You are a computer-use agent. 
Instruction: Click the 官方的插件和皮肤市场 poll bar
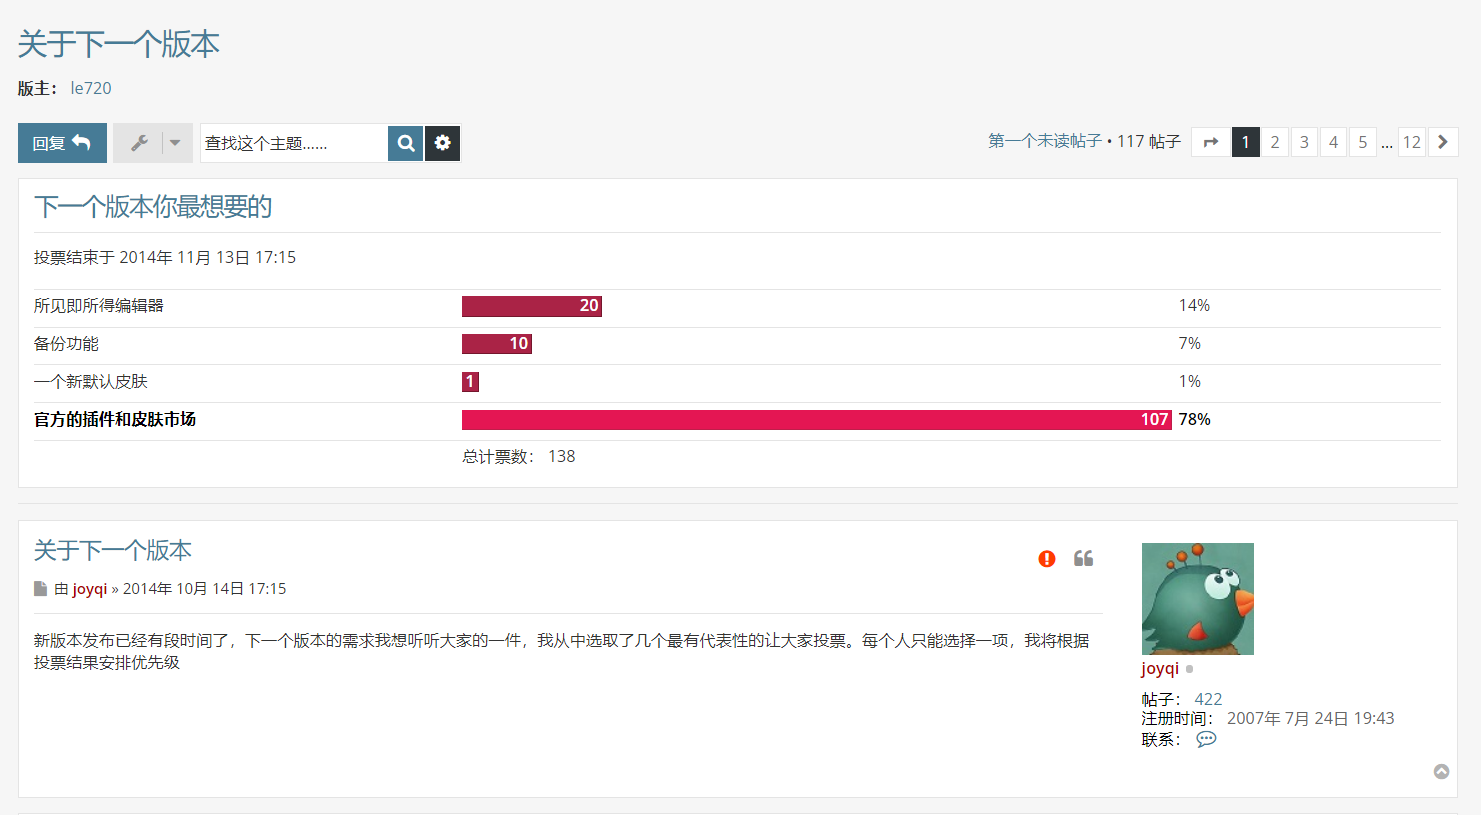(817, 420)
